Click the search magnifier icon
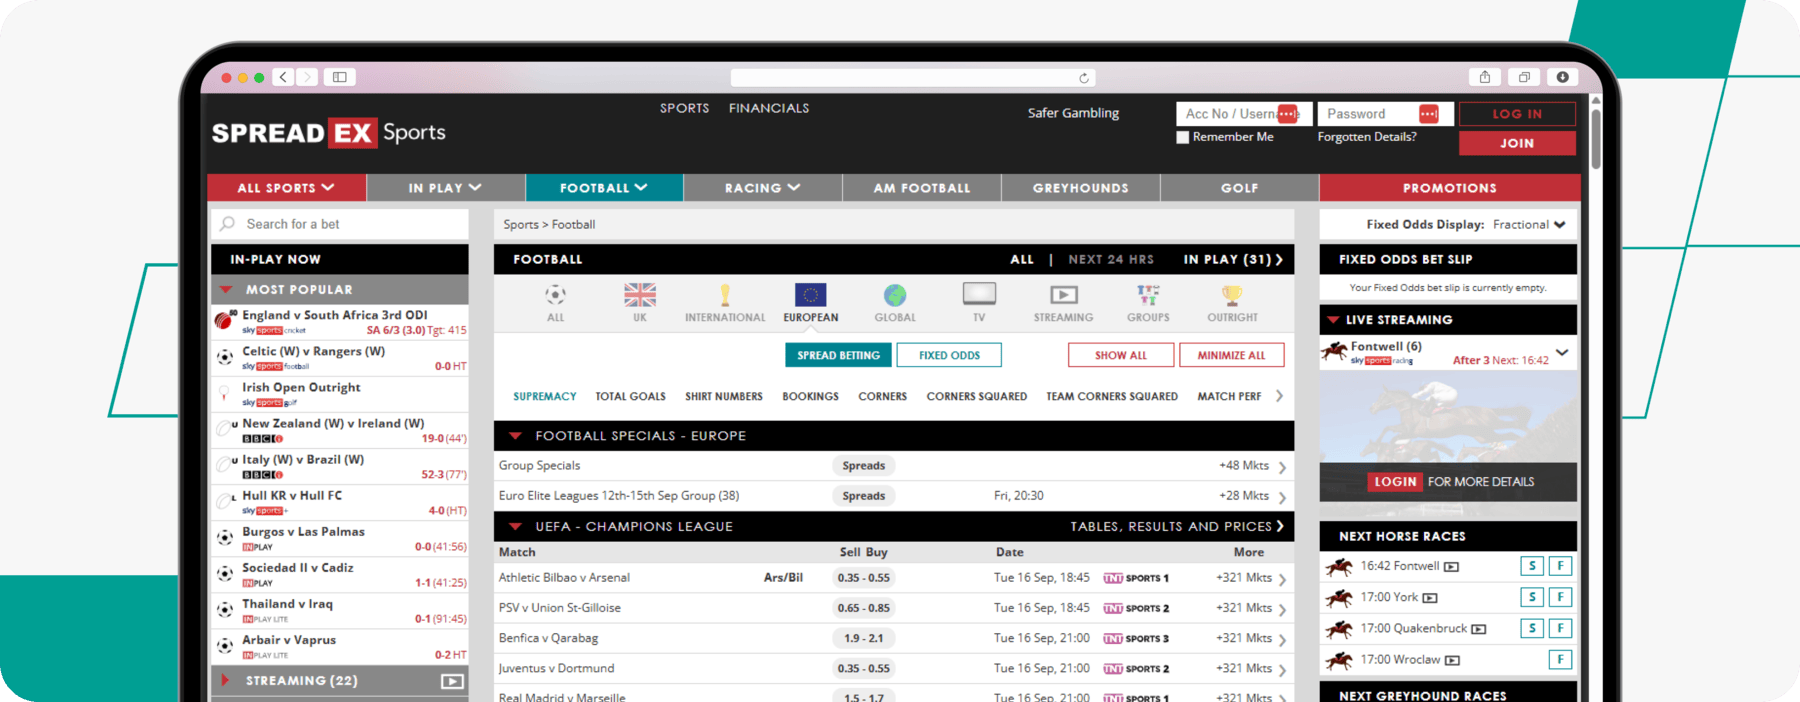This screenshot has width=1800, height=702. tap(228, 224)
